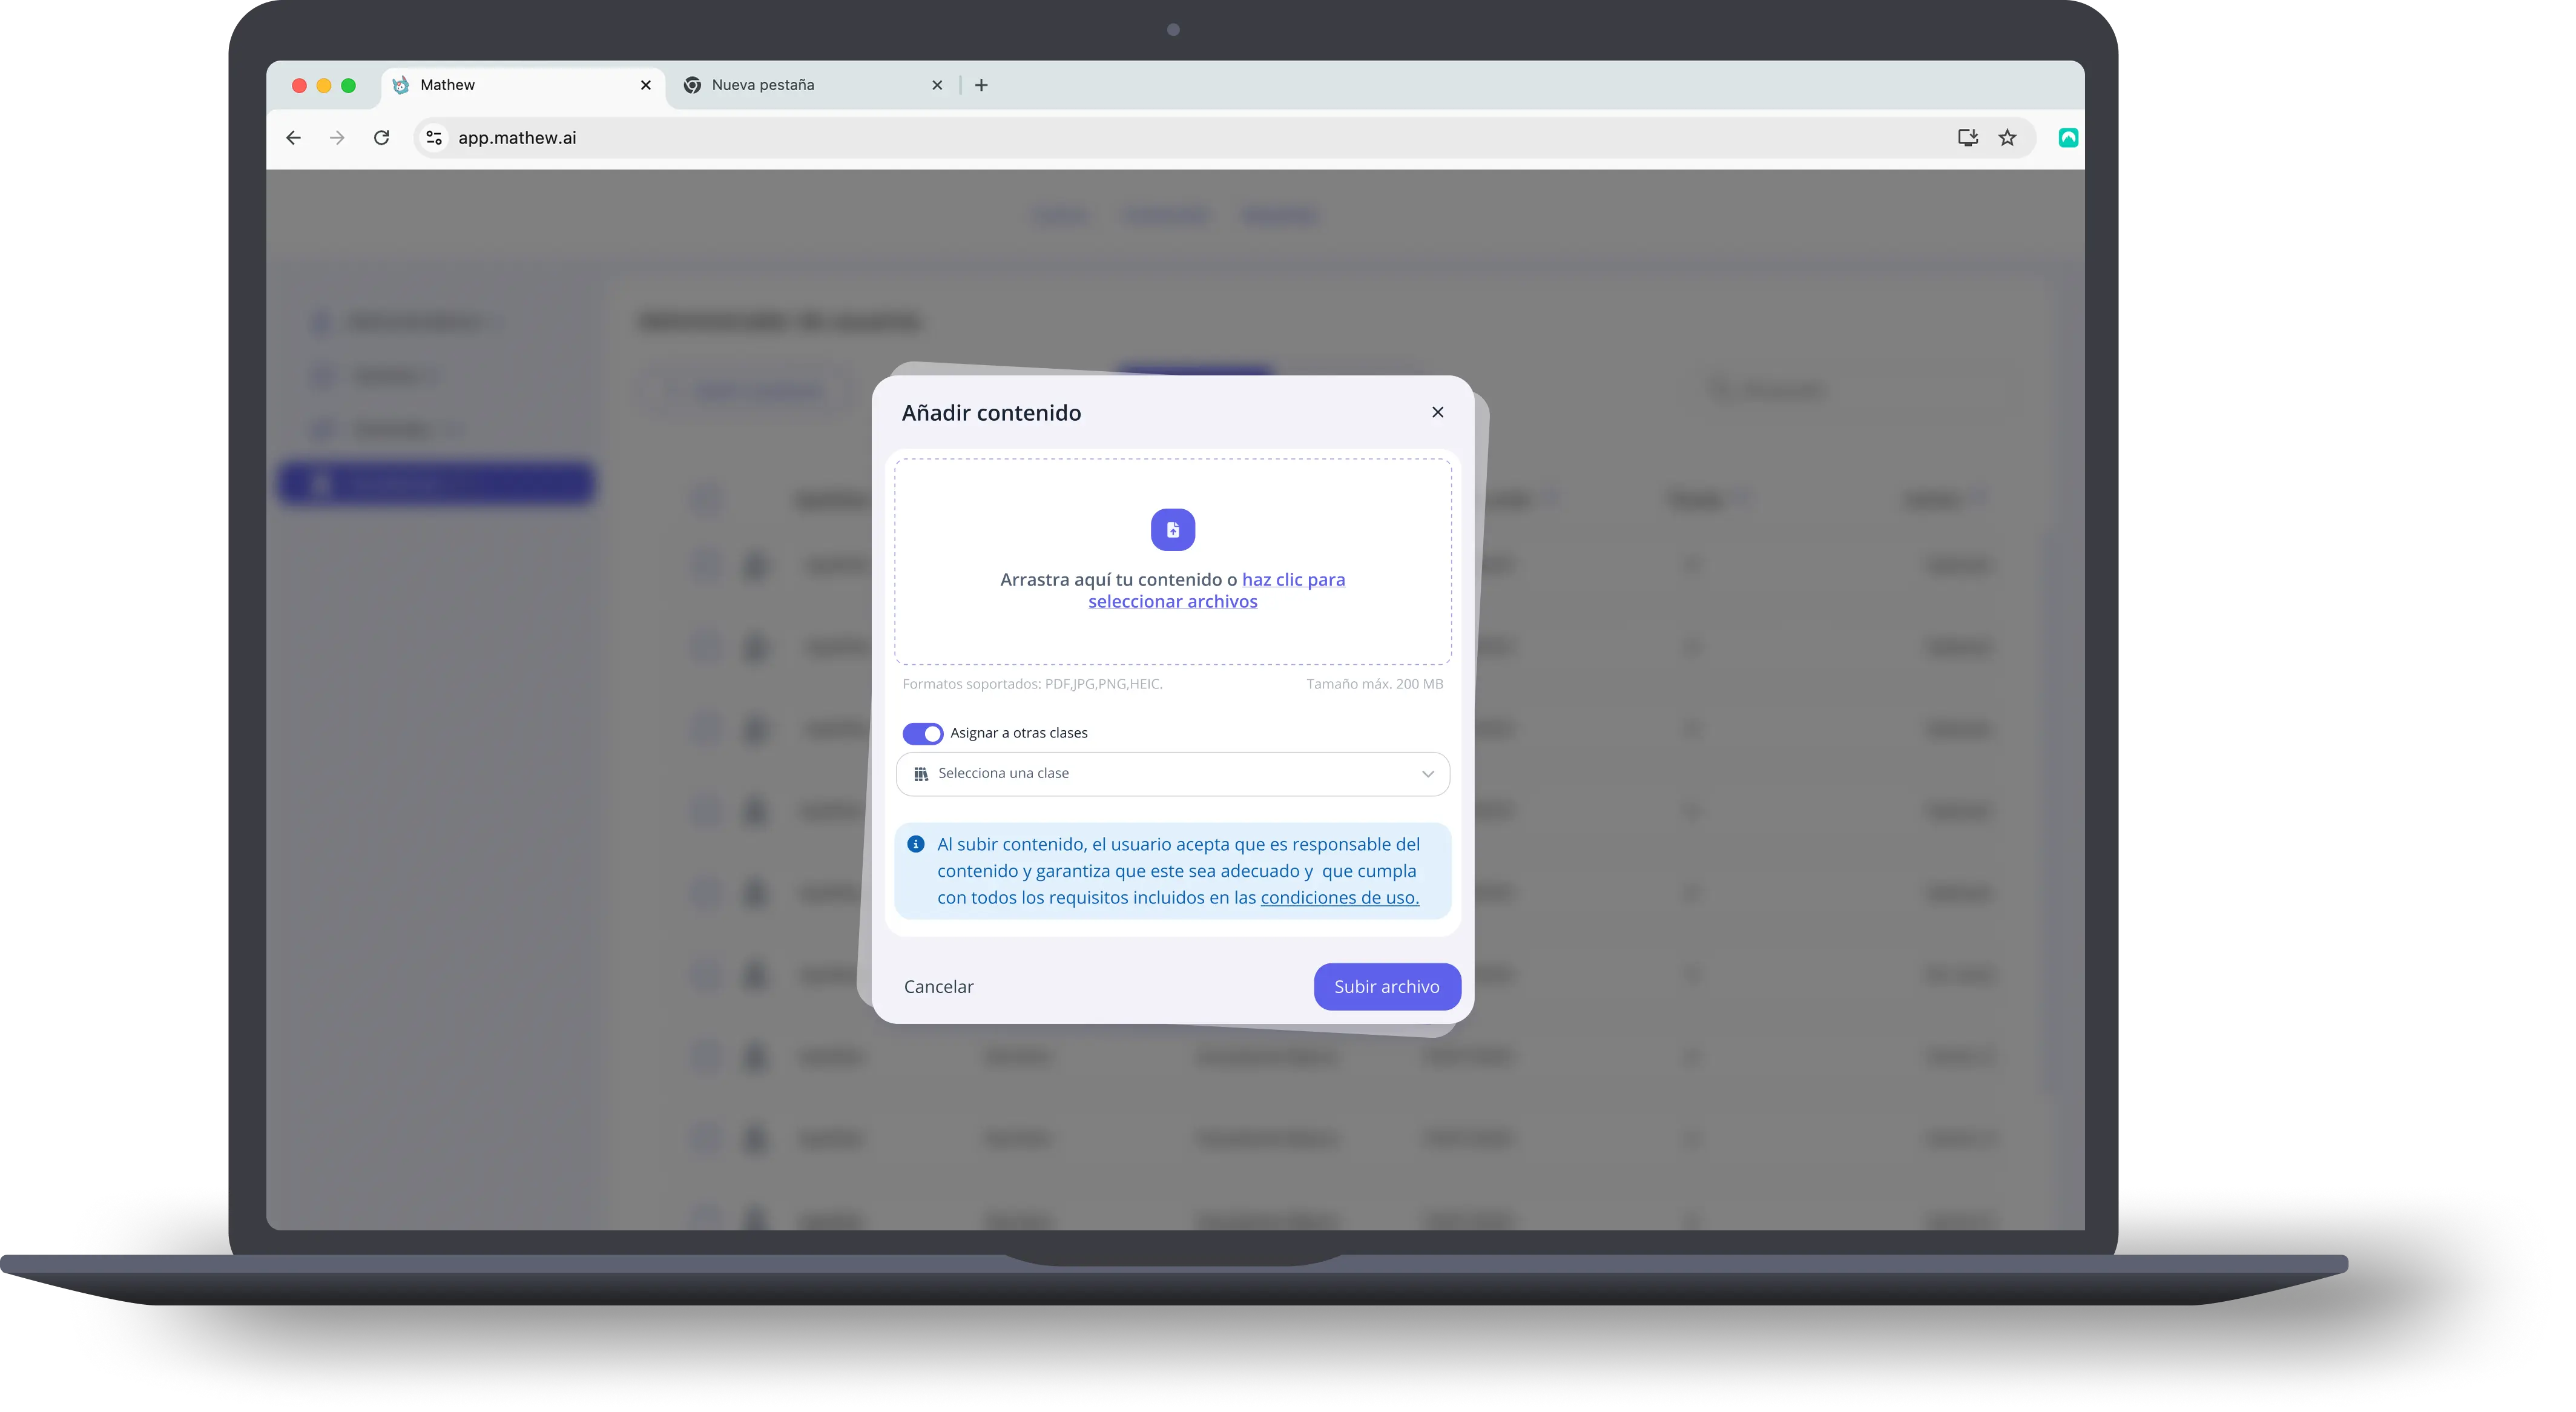This screenshot has width=2576, height=1412.
Task: Bookmark the page with the star icon
Action: (2008, 138)
